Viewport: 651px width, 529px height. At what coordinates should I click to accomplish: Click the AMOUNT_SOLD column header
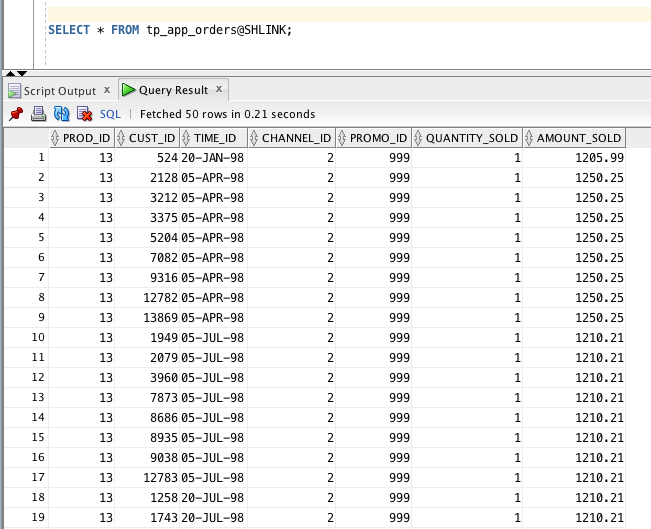tap(579, 138)
